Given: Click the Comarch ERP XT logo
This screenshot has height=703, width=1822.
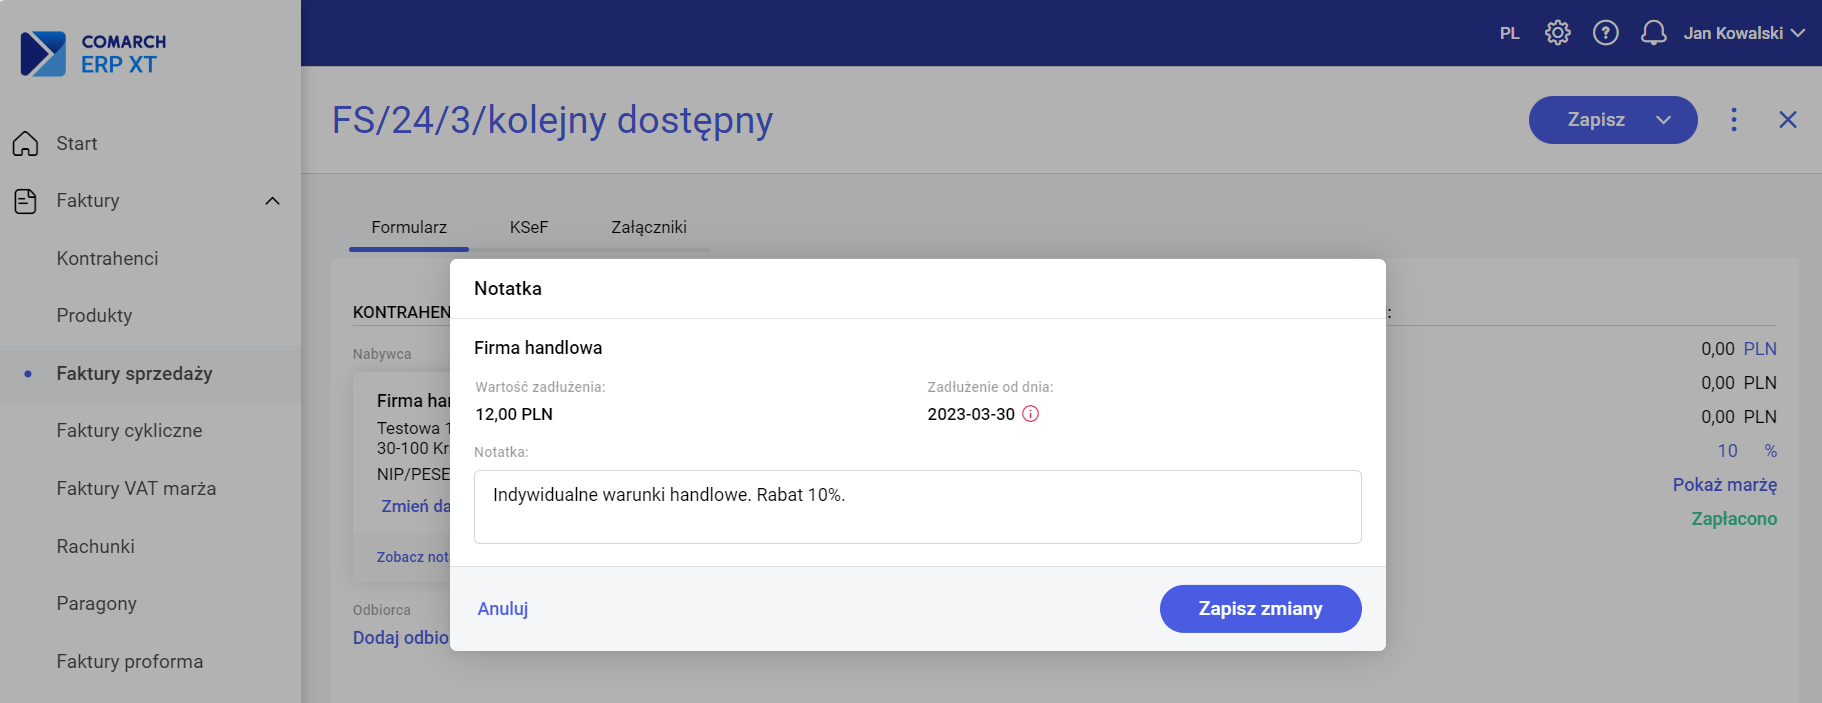Looking at the screenshot, I should [x=93, y=54].
